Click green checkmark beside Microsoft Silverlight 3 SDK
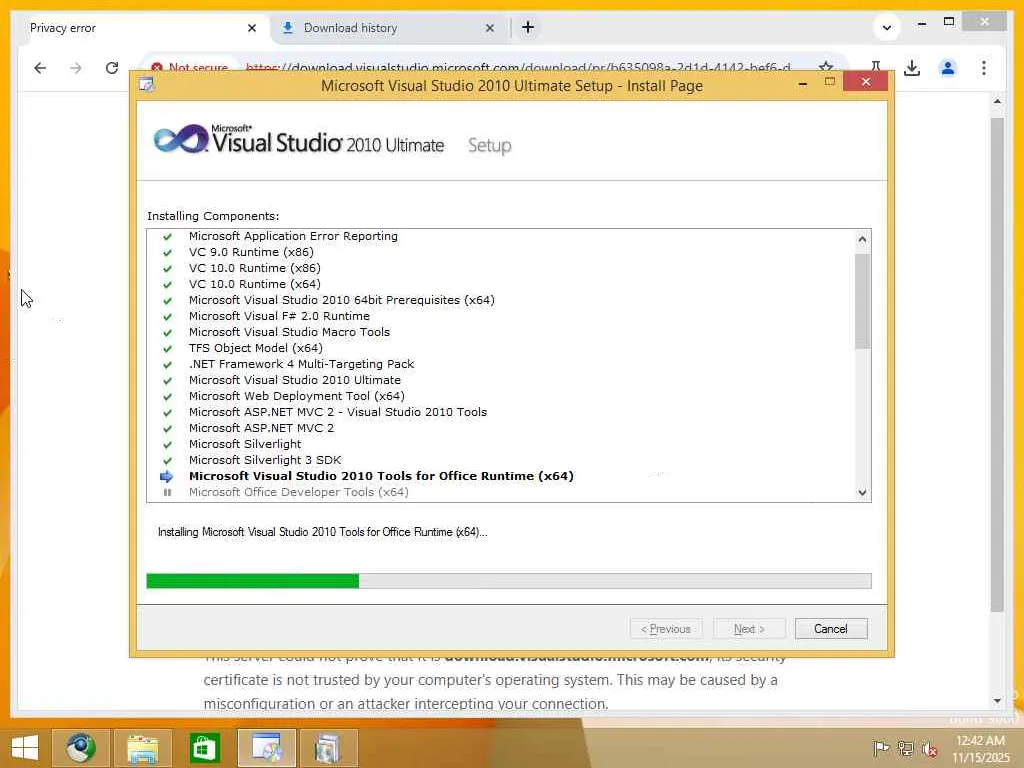Image resolution: width=1024 pixels, height=768 pixels. pyautogui.click(x=167, y=460)
